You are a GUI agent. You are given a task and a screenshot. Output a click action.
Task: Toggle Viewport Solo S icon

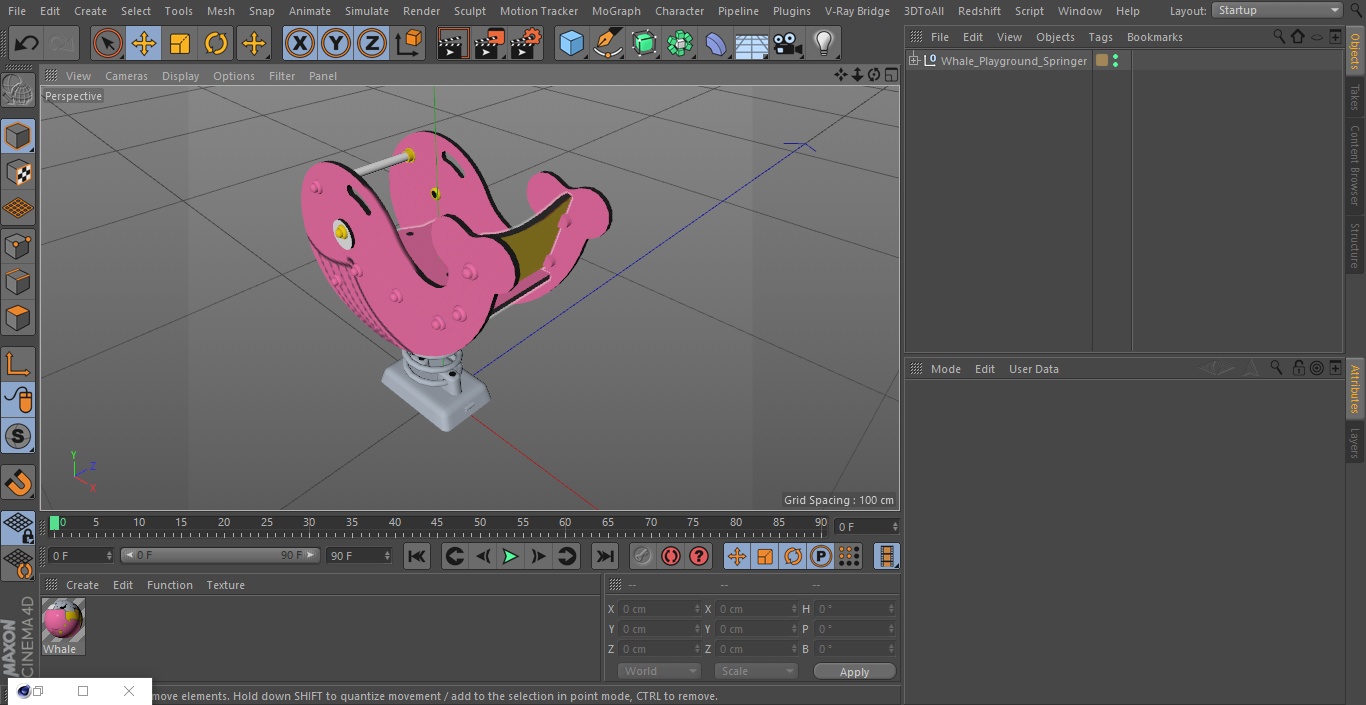18,437
